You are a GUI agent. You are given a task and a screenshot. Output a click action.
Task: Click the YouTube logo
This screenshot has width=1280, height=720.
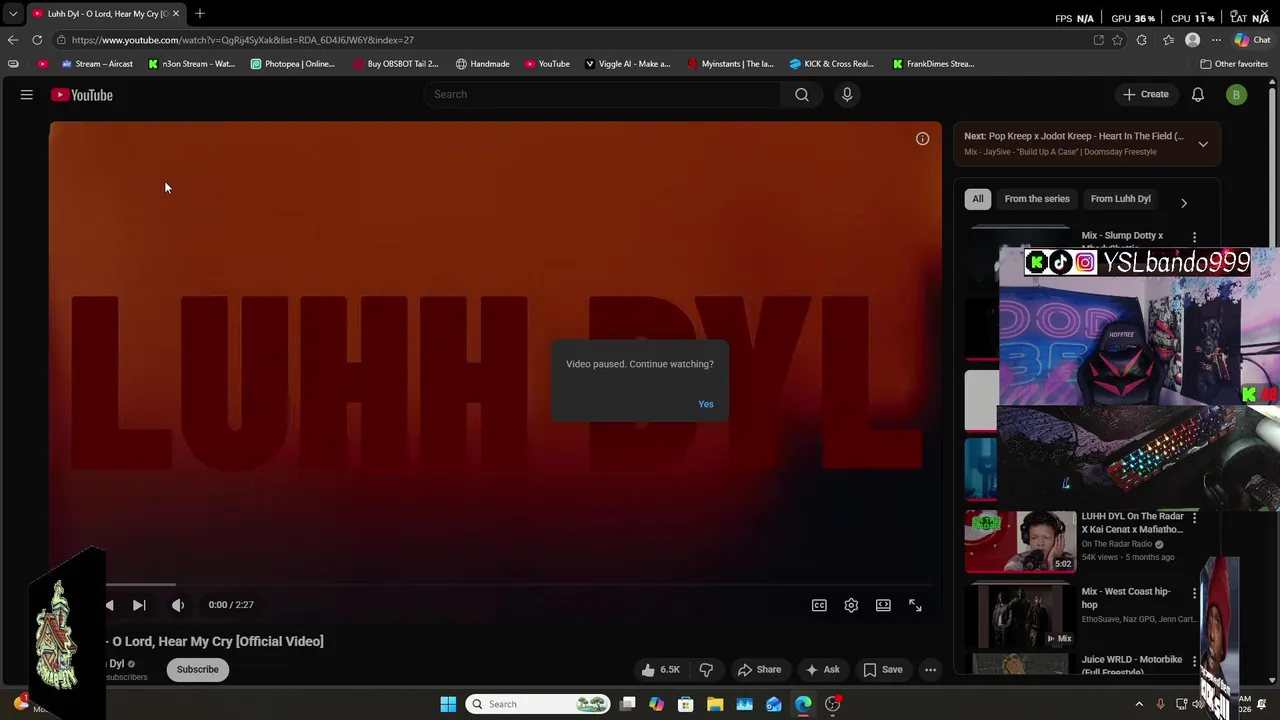click(82, 95)
